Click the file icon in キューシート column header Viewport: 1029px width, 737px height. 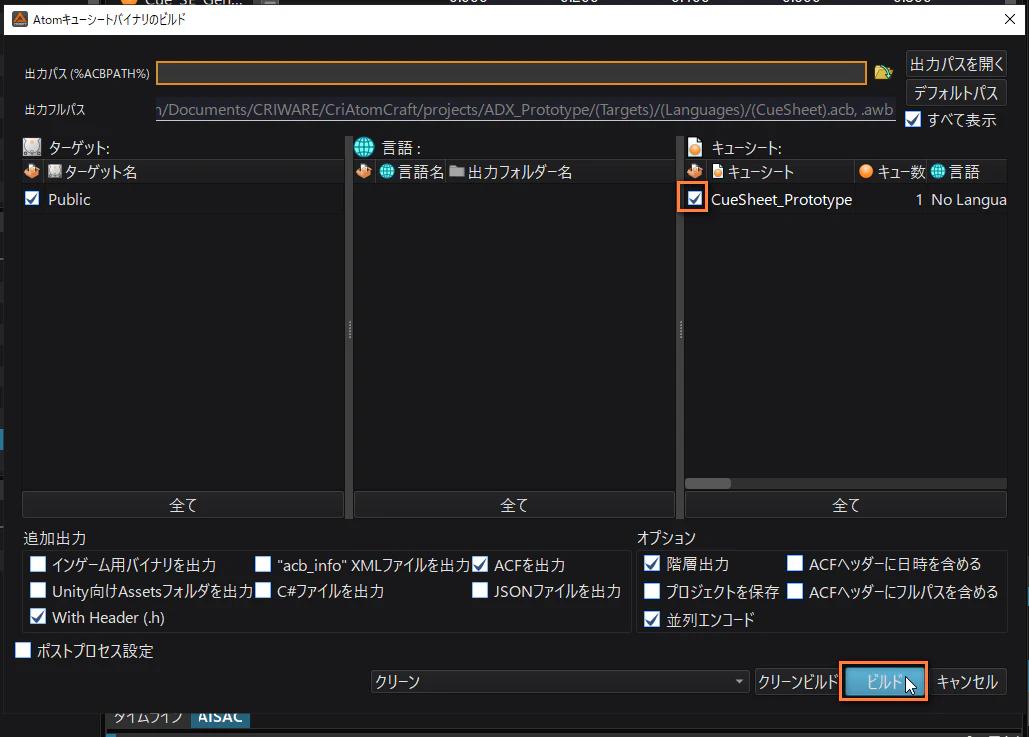coord(718,171)
